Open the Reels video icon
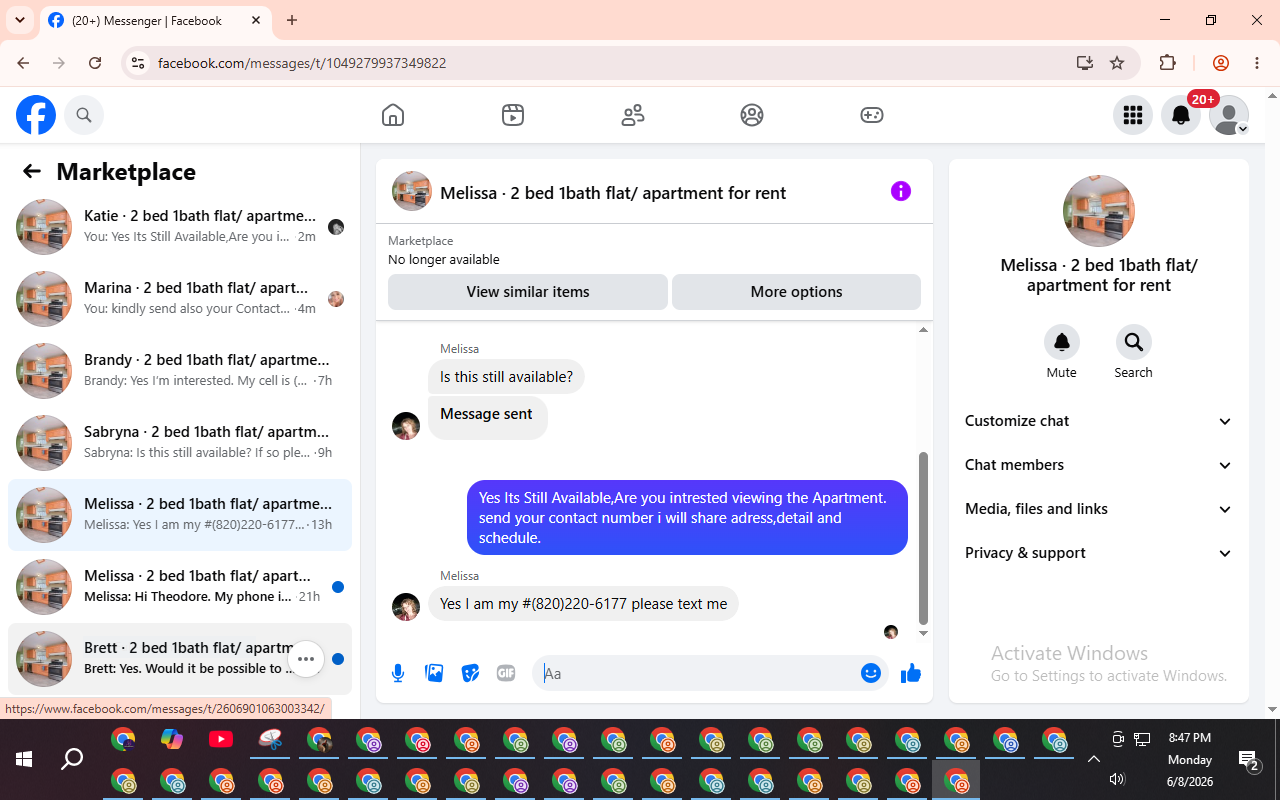 point(513,115)
